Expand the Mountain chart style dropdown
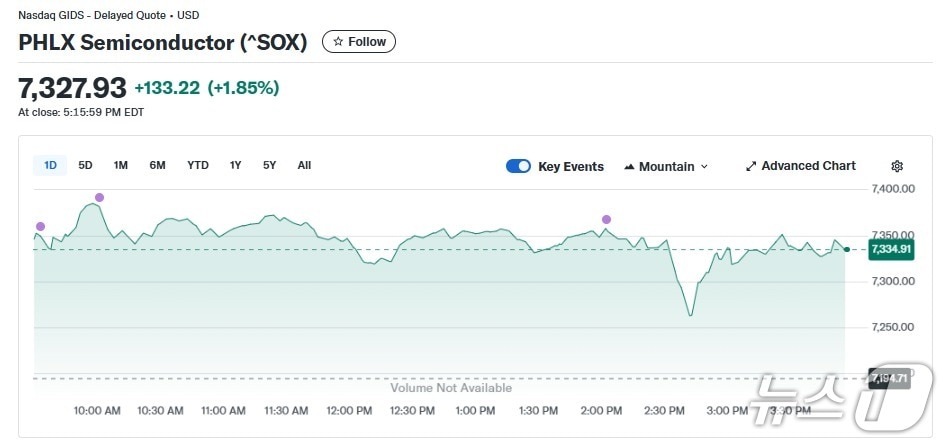The height and width of the screenshot is (445, 947). [x=704, y=166]
